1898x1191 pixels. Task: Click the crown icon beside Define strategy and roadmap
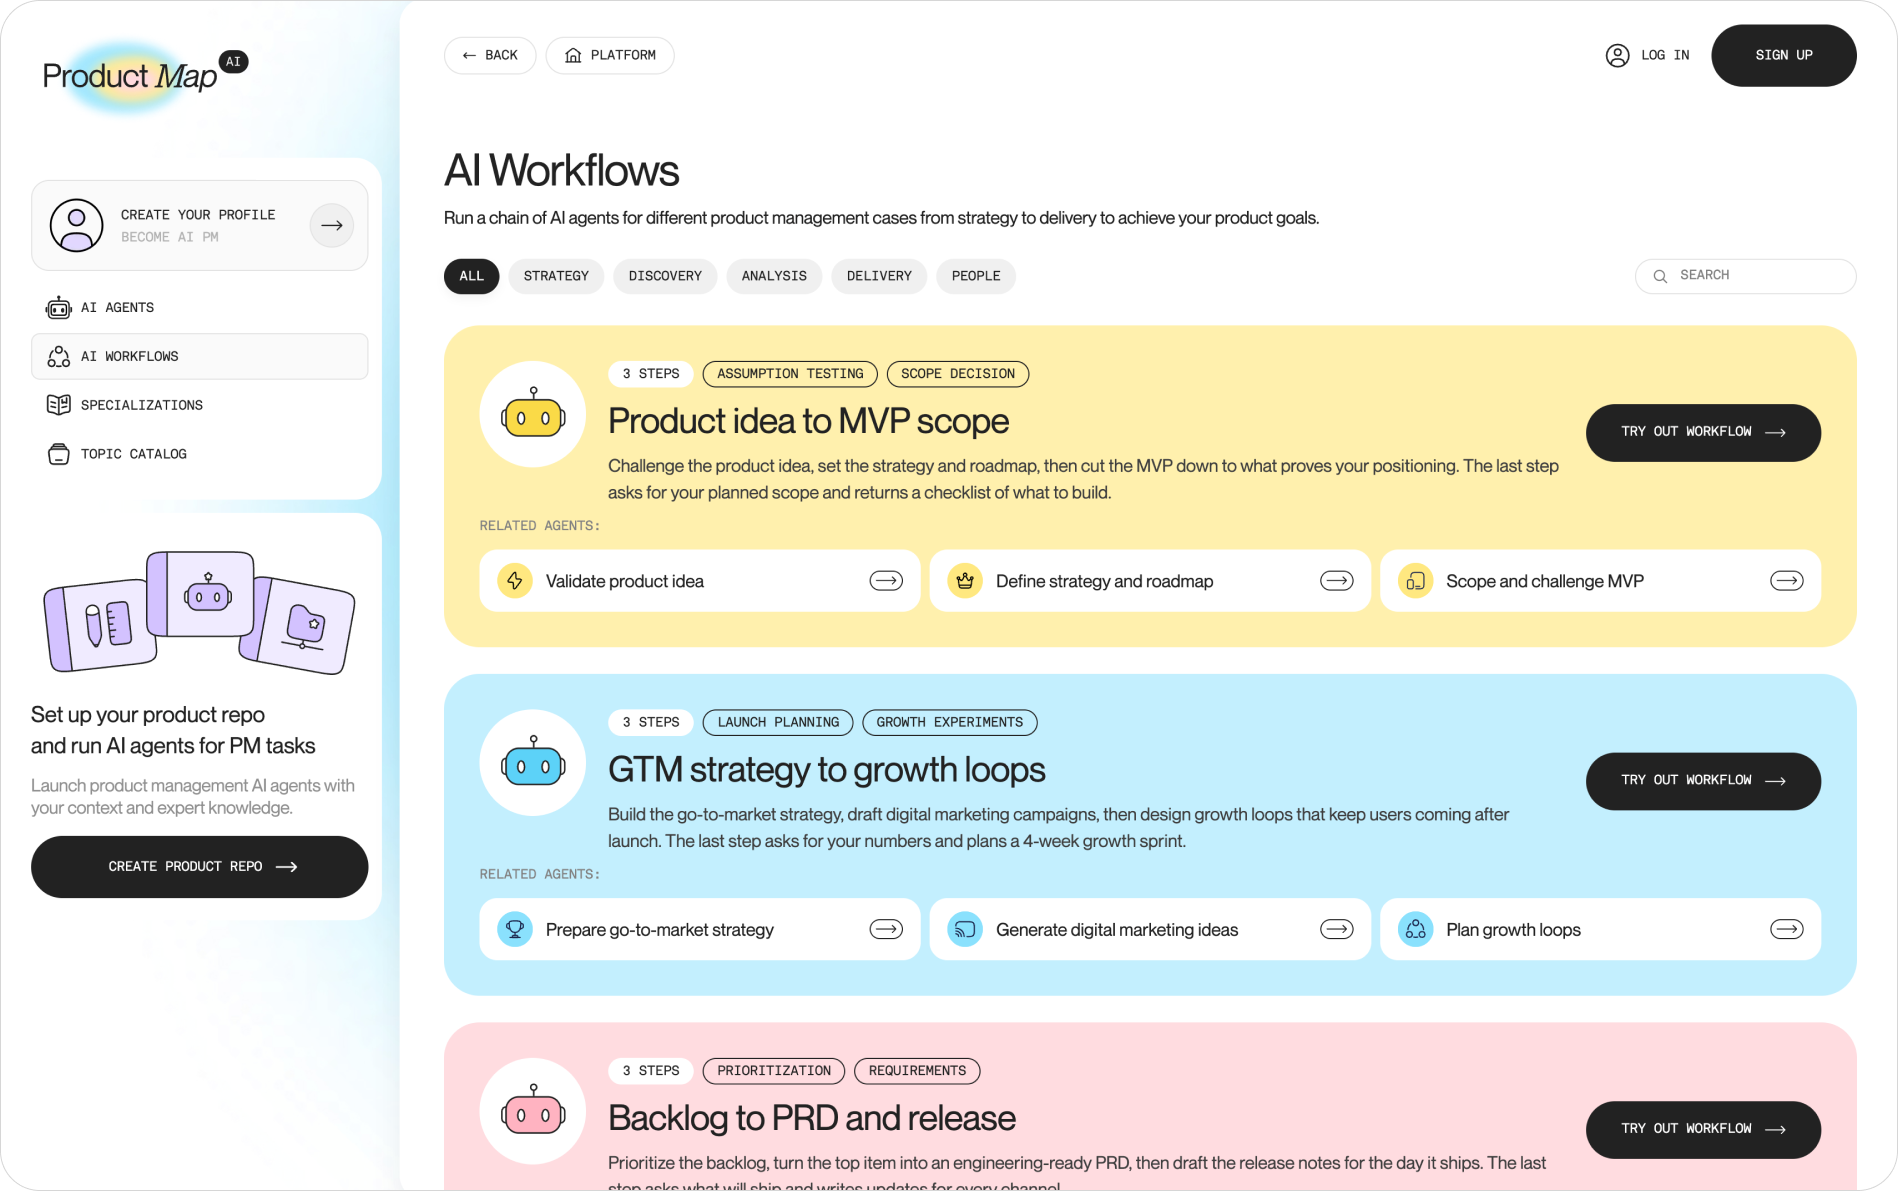click(965, 581)
